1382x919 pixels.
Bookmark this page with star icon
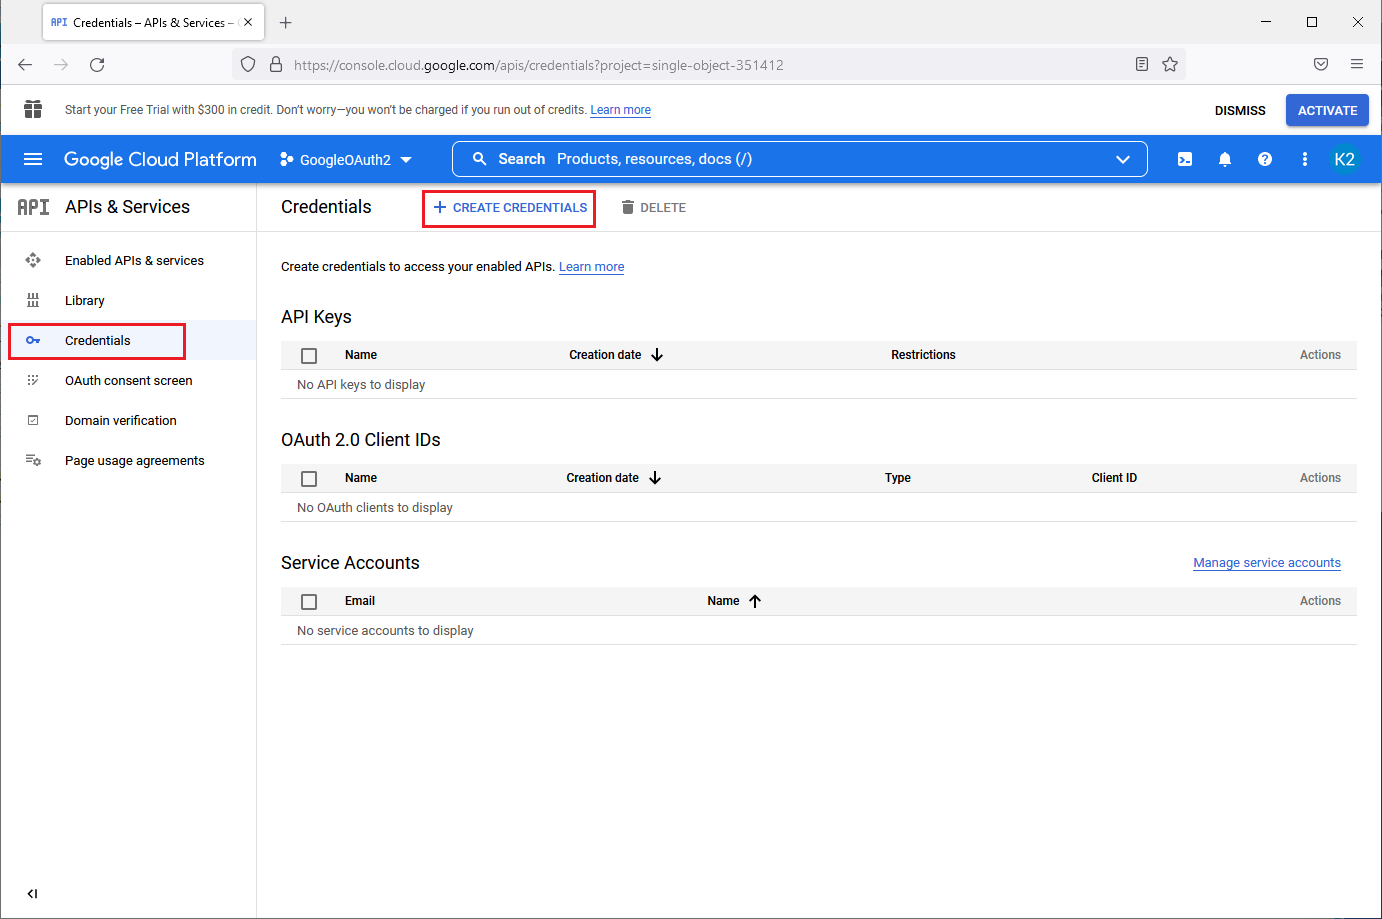pos(1170,65)
